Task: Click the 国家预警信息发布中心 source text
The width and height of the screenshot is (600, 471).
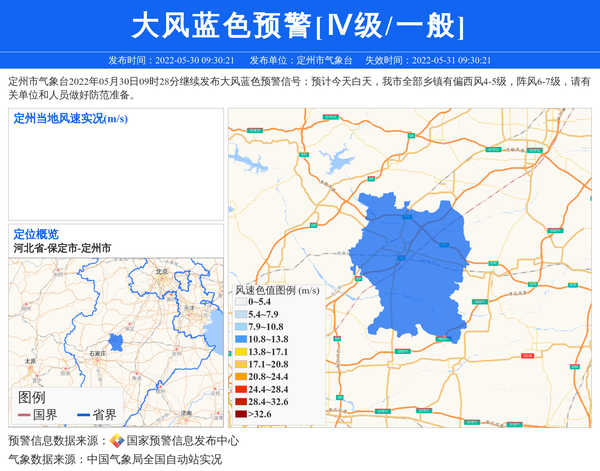Action: [183, 441]
